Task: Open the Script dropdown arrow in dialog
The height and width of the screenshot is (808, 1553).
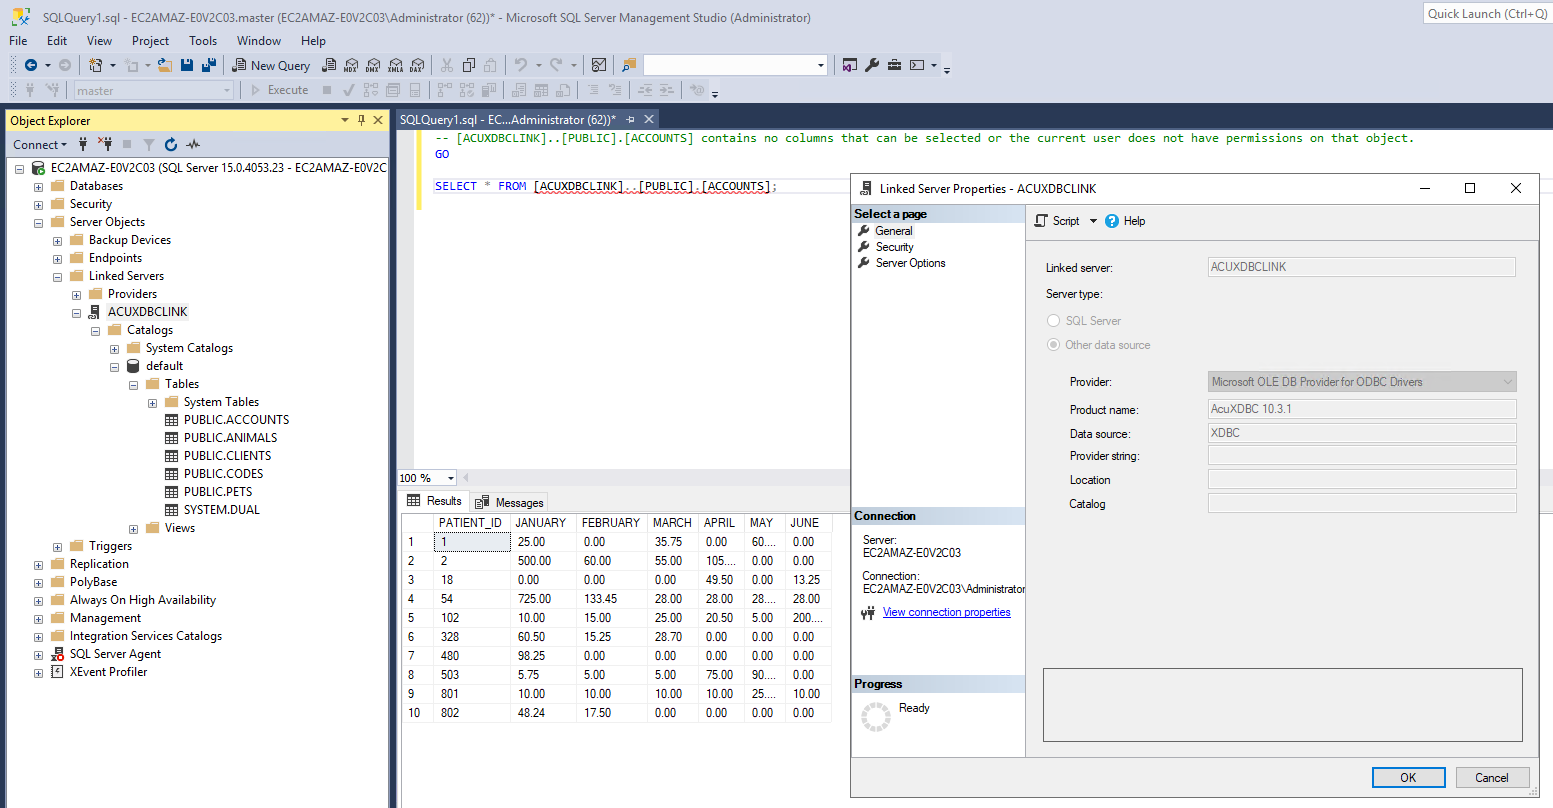Action: coord(1093,221)
